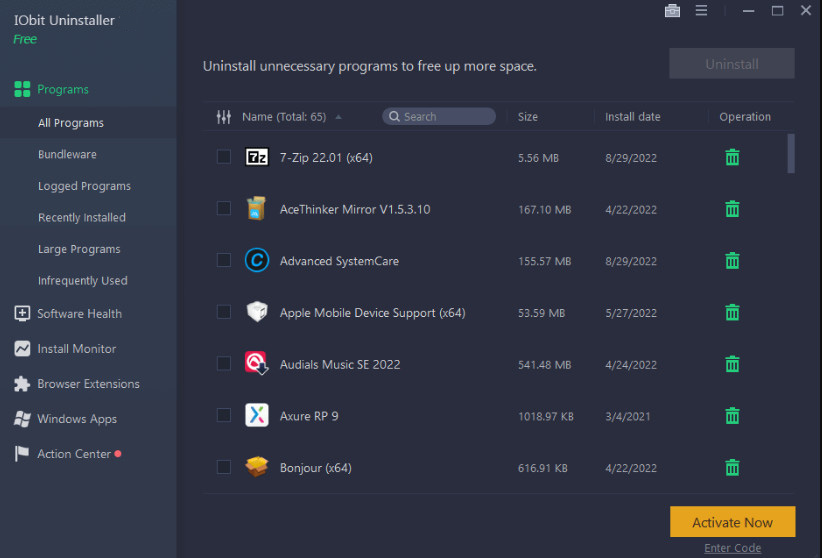This screenshot has width=822, height=558.
Task: Click the 7-Zip application icon
Action: click(x=257, y=157)
